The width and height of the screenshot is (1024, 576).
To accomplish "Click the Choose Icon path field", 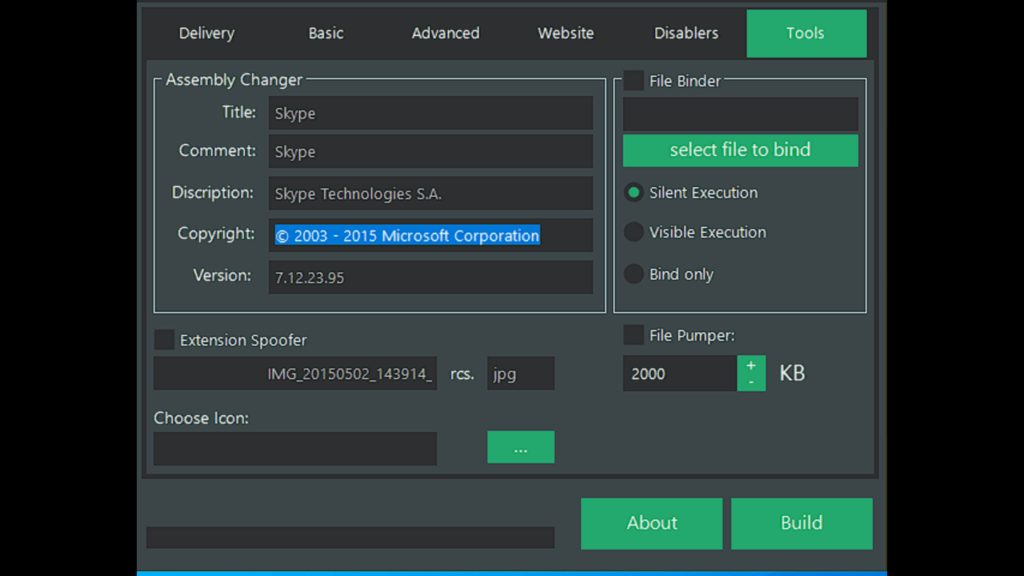I will pyautogui.click(x=295, y=448).
